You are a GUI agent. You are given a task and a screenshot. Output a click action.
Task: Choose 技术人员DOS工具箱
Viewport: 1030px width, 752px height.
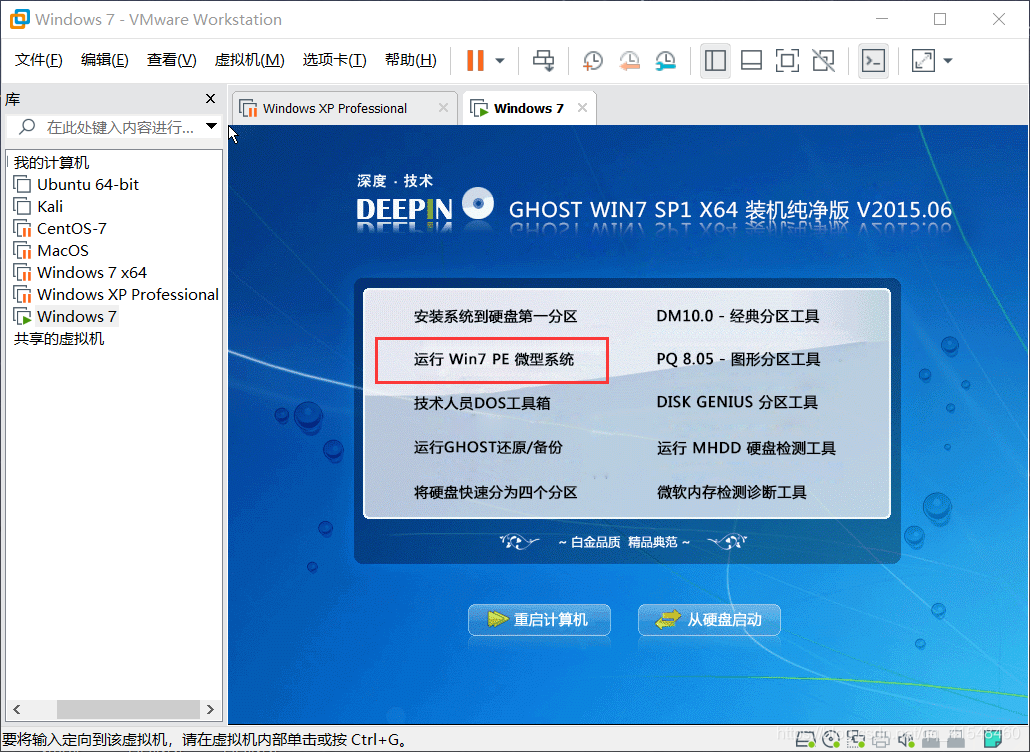[482, 403]
